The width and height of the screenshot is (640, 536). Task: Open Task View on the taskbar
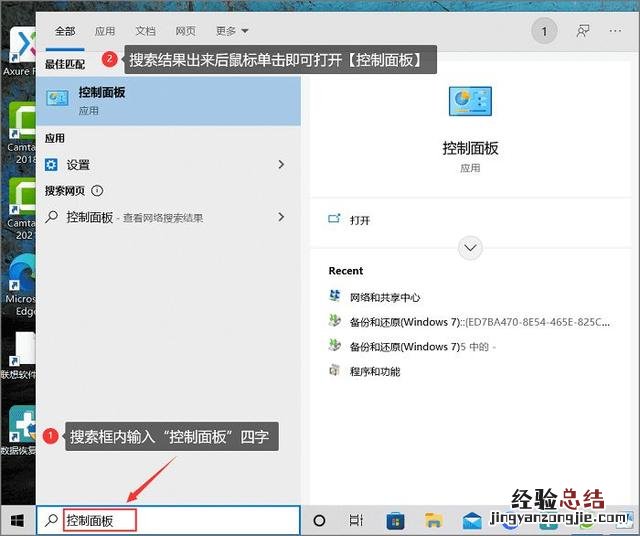pyautogui.click(x=356, y=521)
